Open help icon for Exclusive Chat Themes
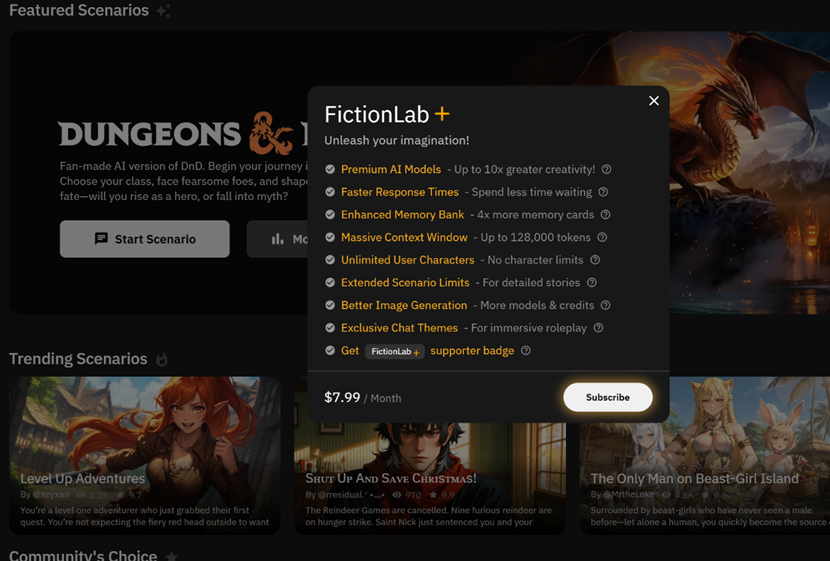 coord(598,328)
